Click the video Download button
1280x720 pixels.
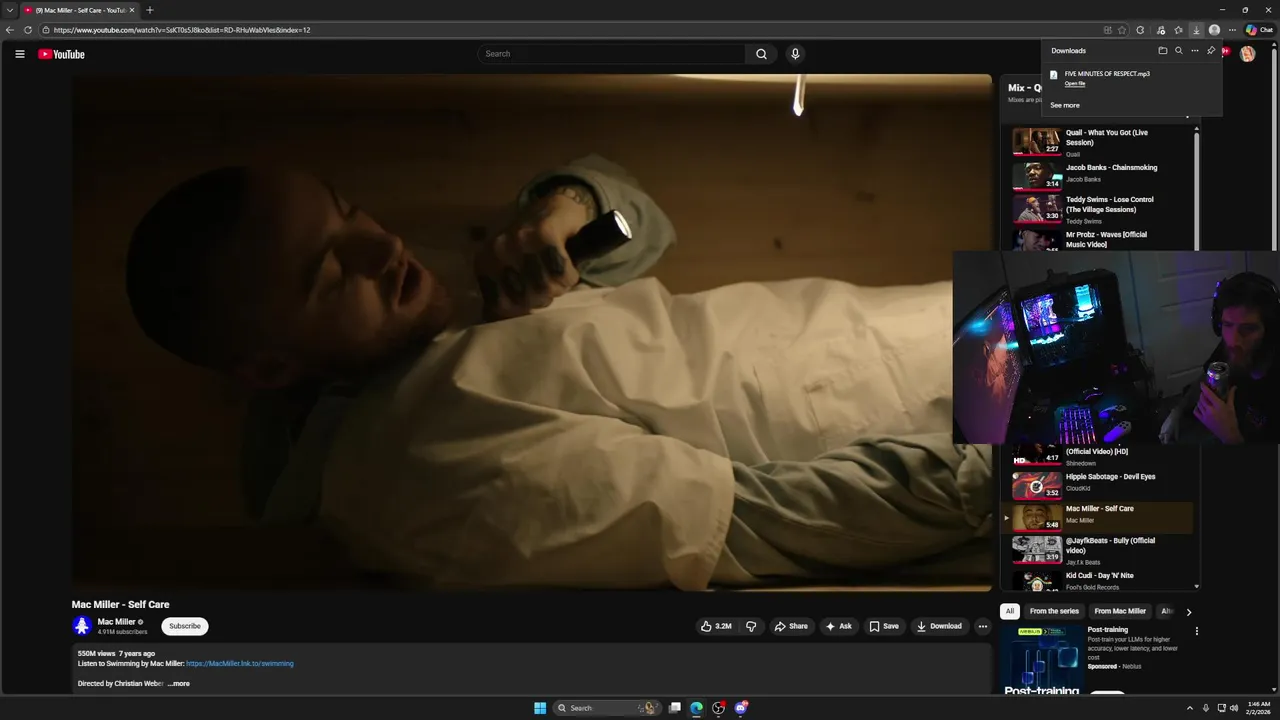(939, 626)
